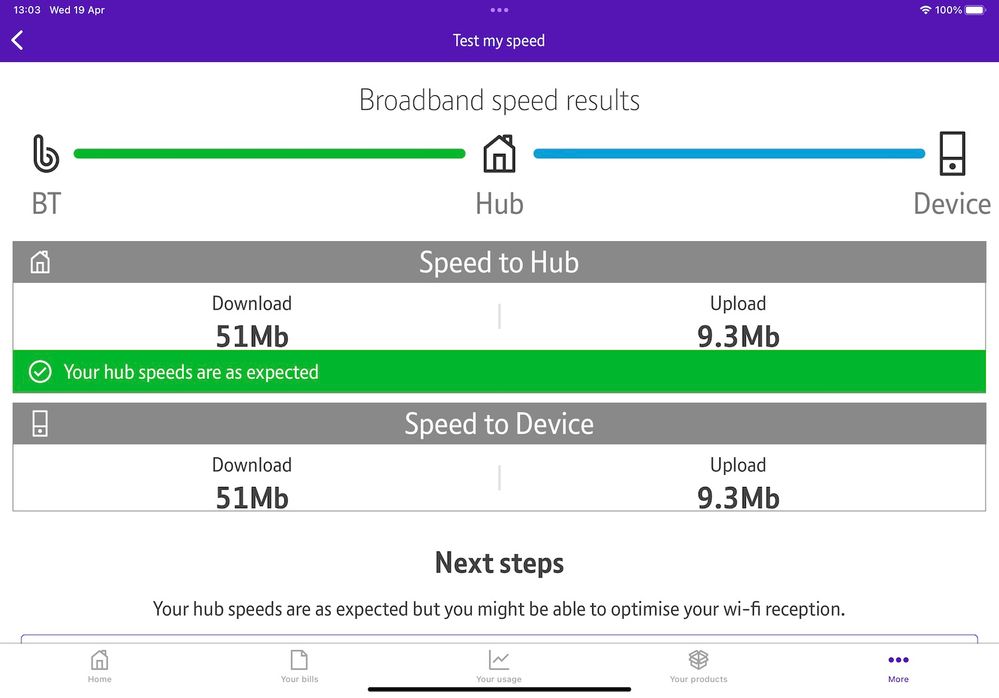
Task: Tap the BT logo icon
Action: pyautogui.click(x=46, y=154)
